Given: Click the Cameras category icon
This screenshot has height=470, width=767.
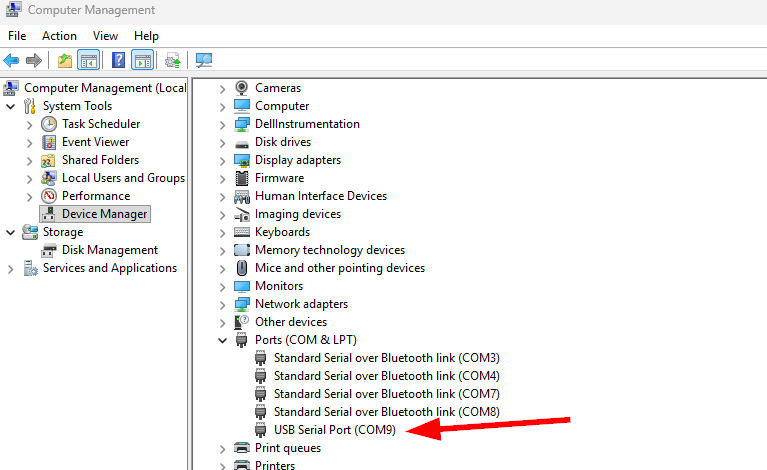Looking at the screenshot, I should (242, 88).
